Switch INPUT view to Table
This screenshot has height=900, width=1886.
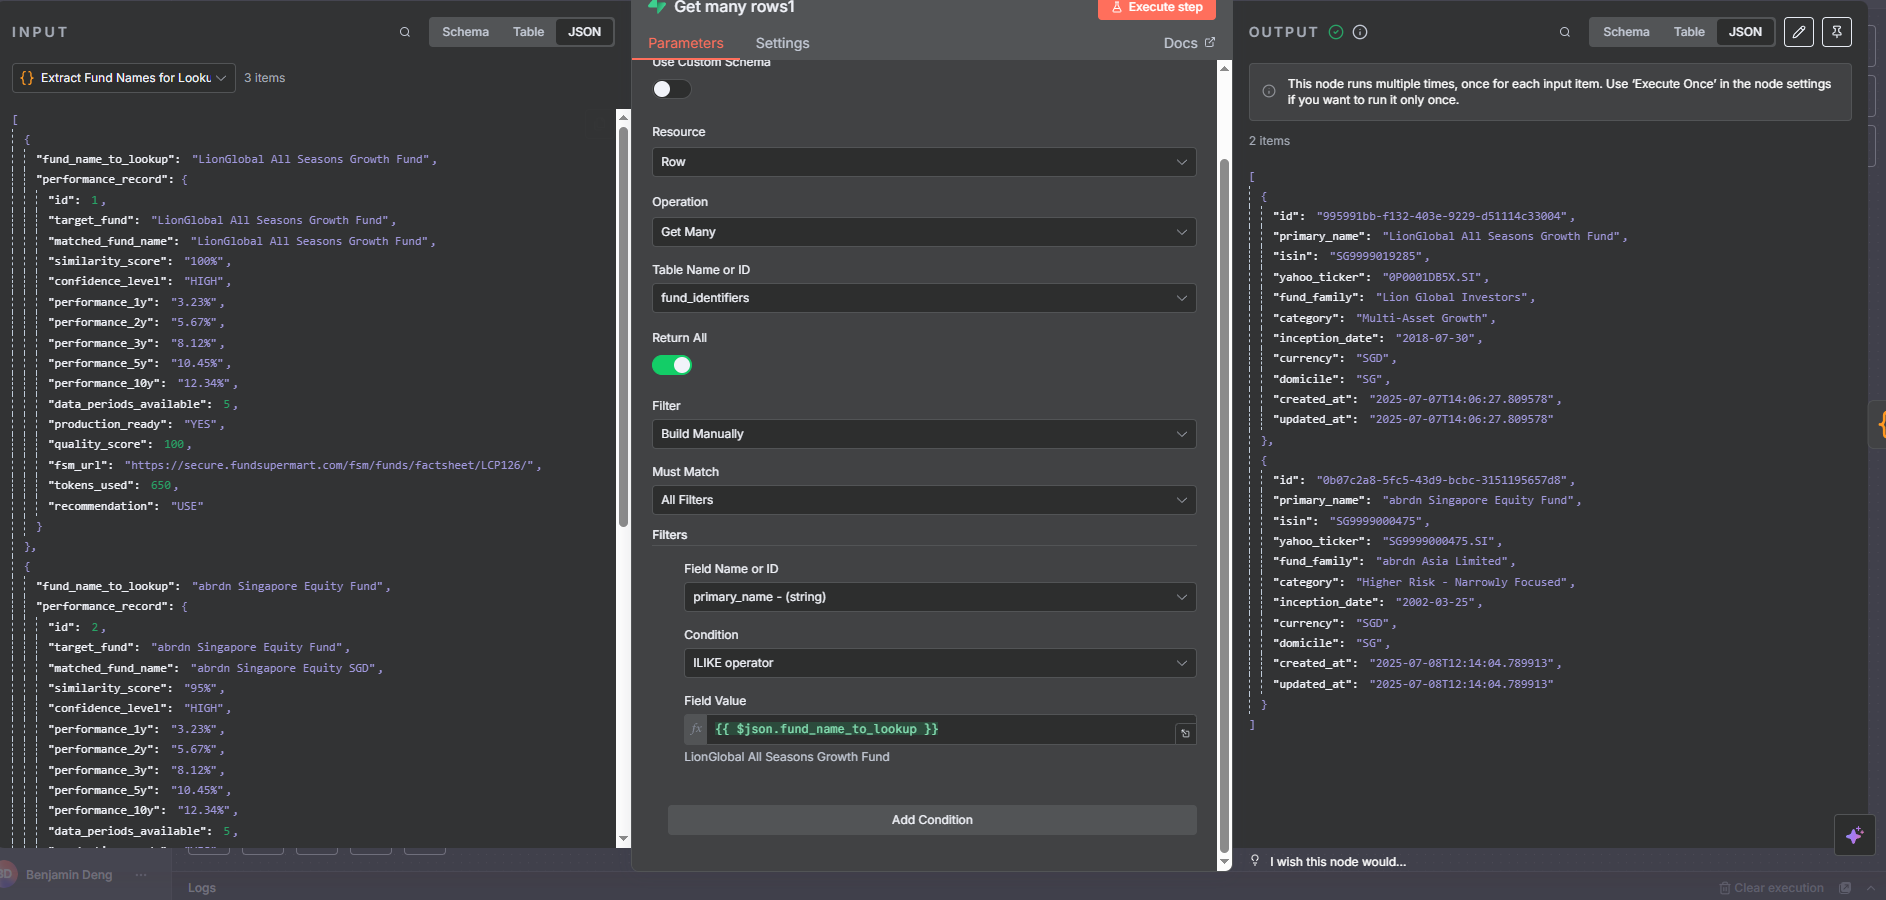tap(528, 32)
